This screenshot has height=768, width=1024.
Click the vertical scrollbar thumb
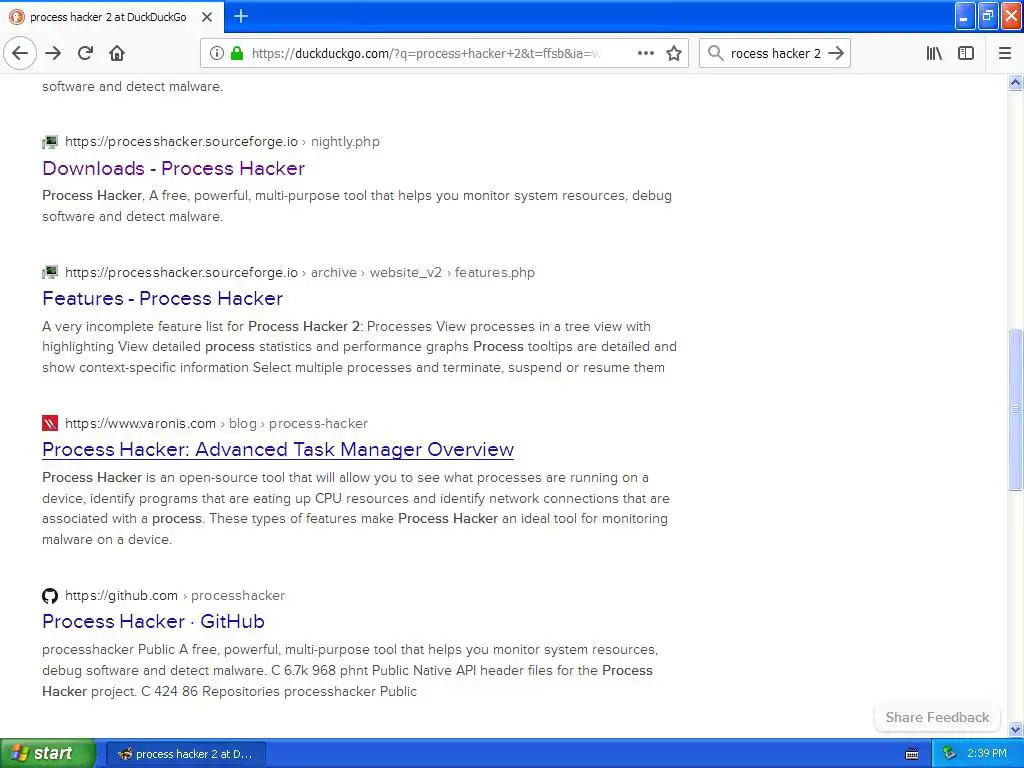pos(1015,409)
